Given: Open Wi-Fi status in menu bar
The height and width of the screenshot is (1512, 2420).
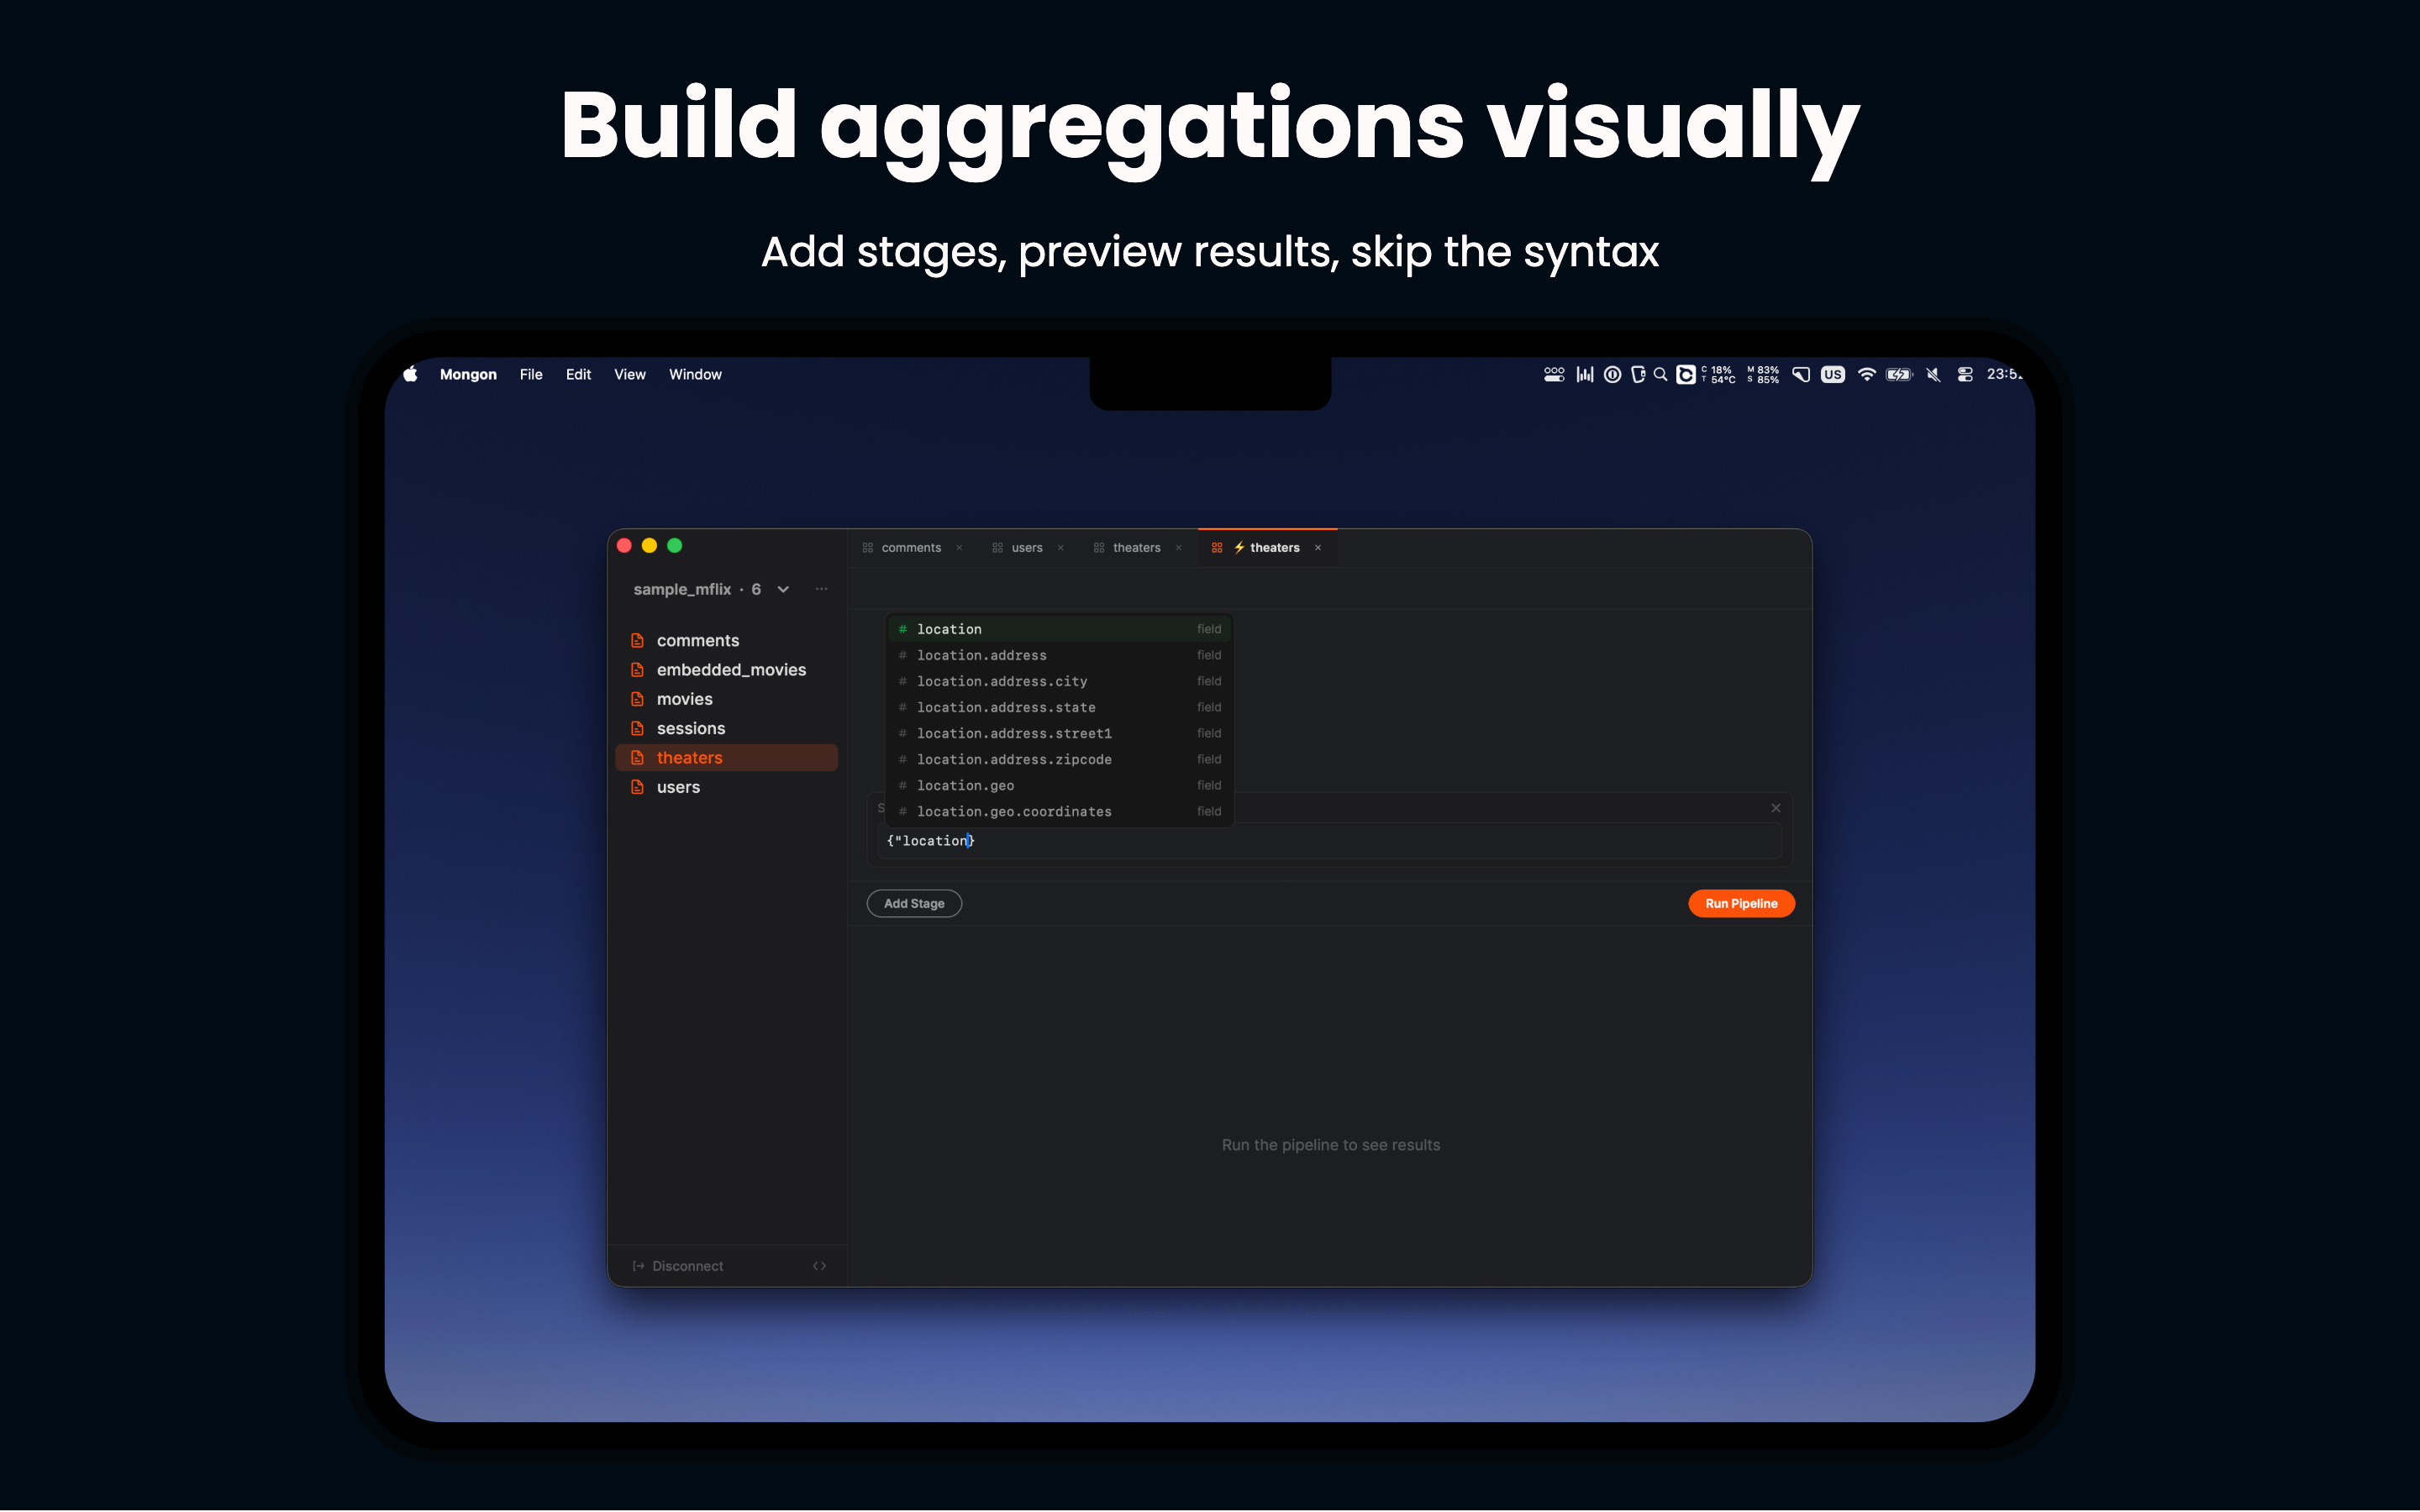Looking at the screenshot, I should click(x=1866, y=374).
